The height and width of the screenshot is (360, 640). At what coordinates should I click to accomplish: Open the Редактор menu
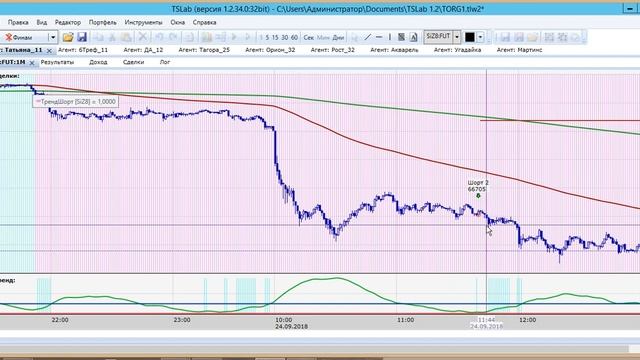coord(68,22)
